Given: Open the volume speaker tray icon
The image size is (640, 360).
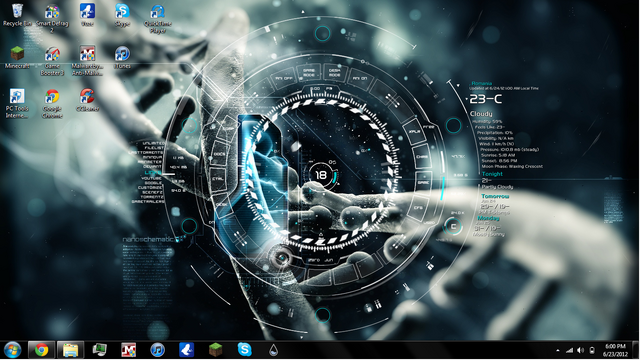Looking at the screenshot, I should click(x=580, y=350).
